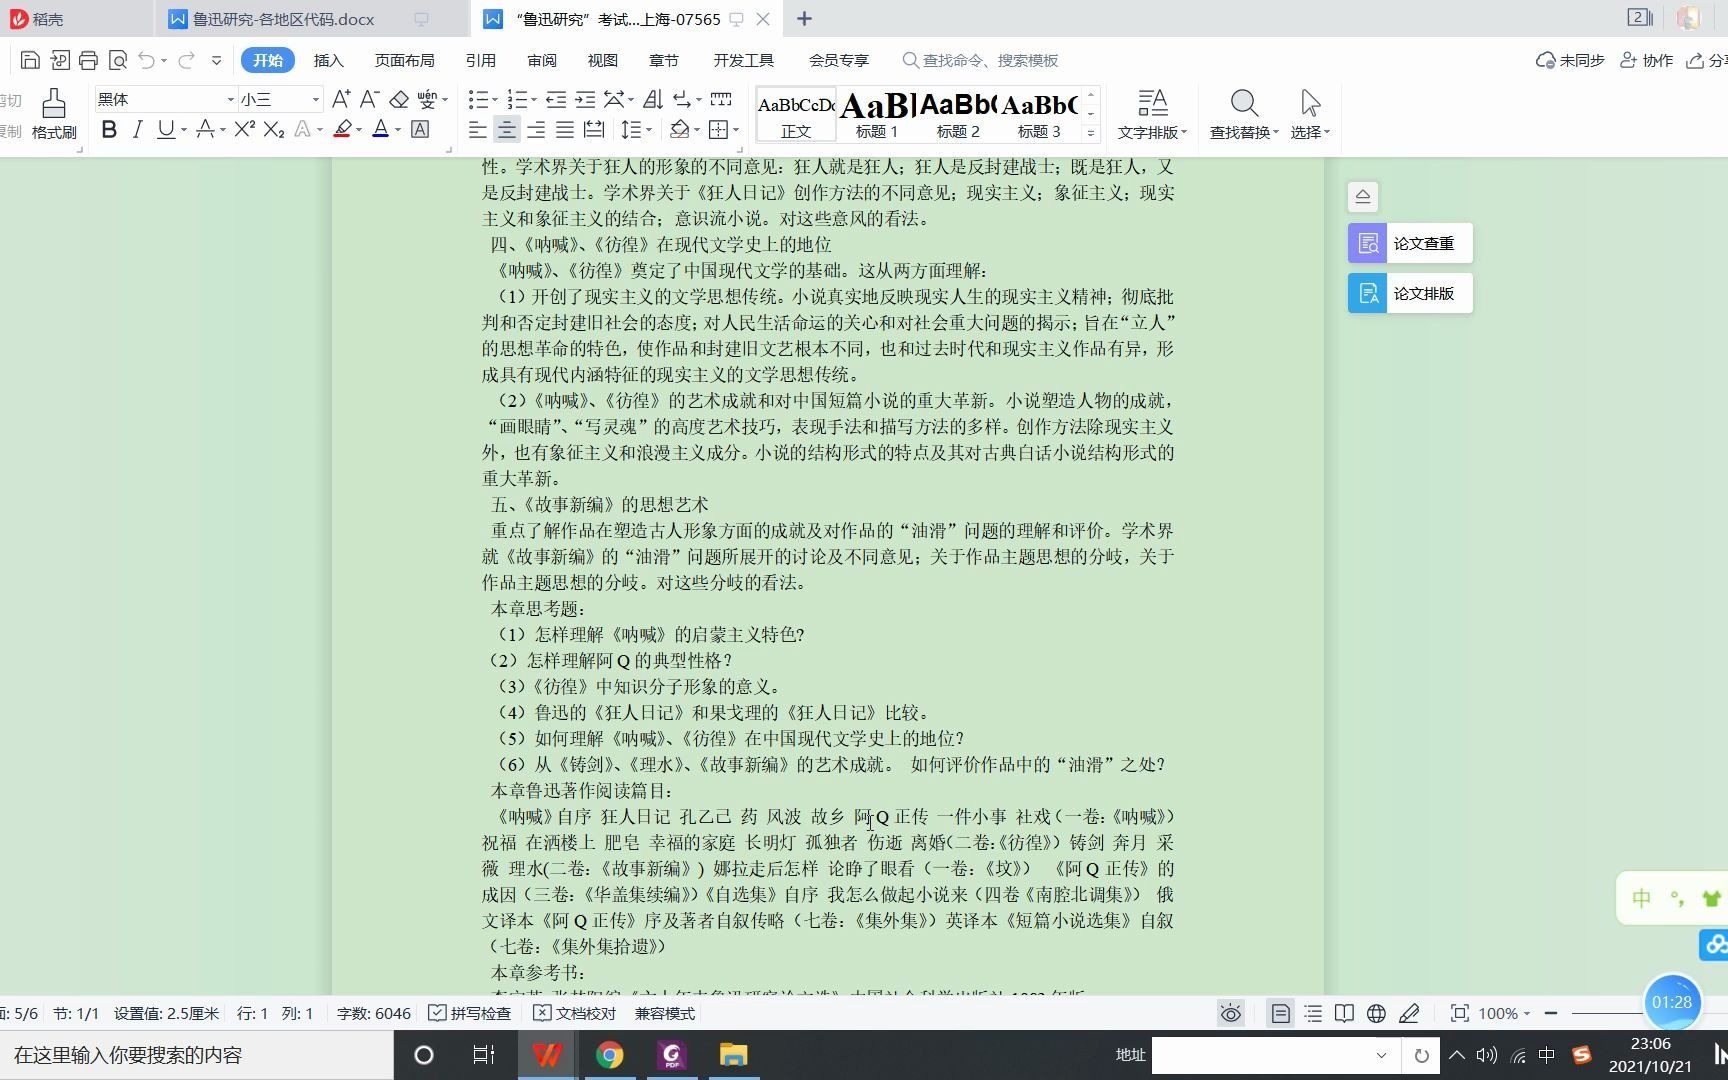
Task: Increase font size with A+ icon
Action: click(341, 99)
